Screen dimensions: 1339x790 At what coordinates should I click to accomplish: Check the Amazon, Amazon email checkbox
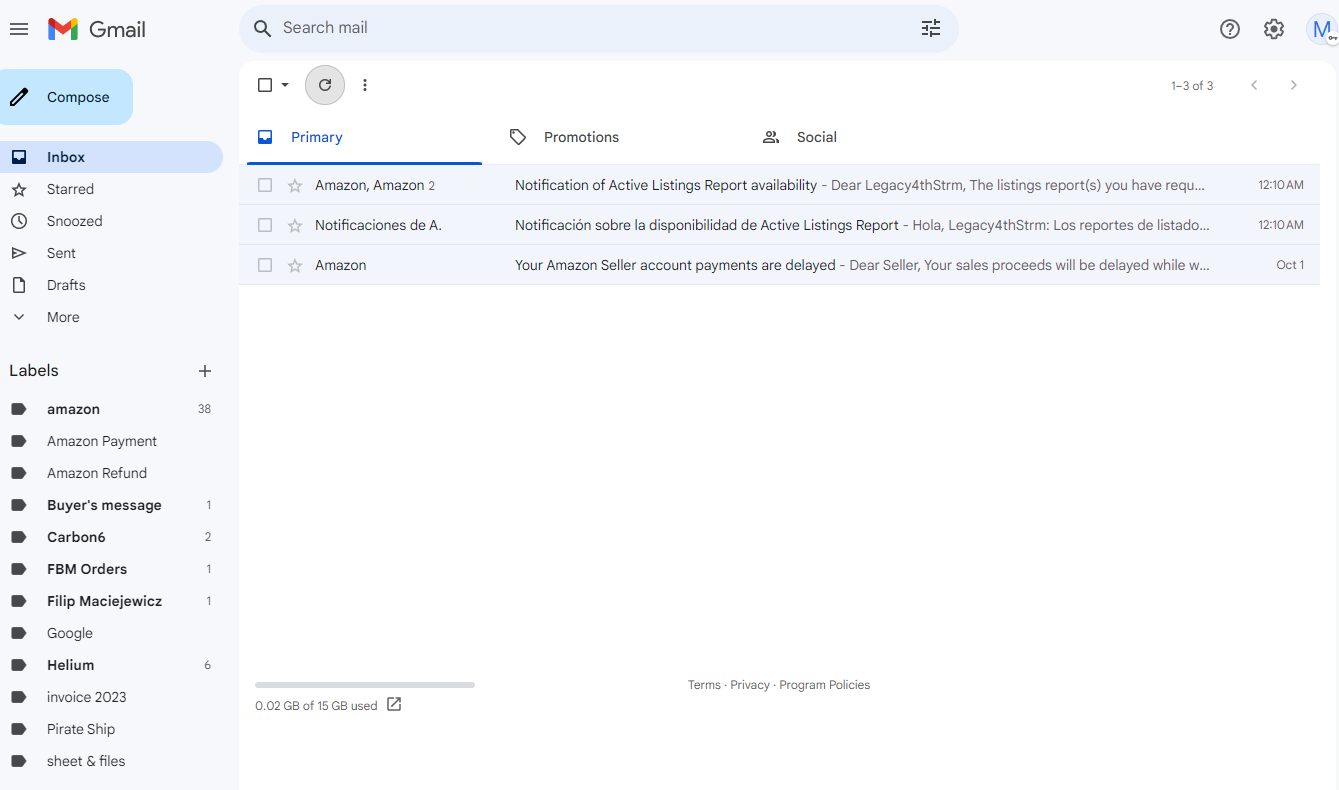click(x=265, y=185)
